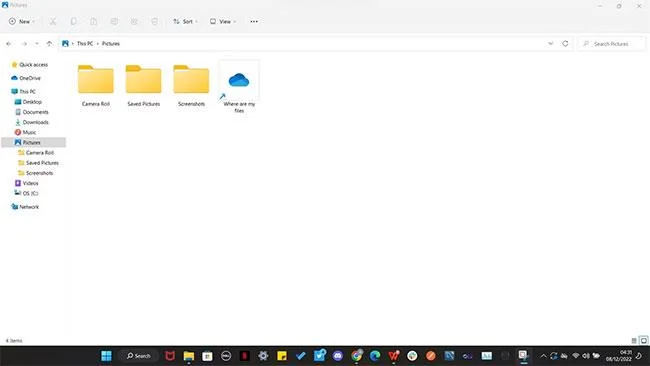
Task: Switch to the details view layout
Action: click(x=634, y=340)
